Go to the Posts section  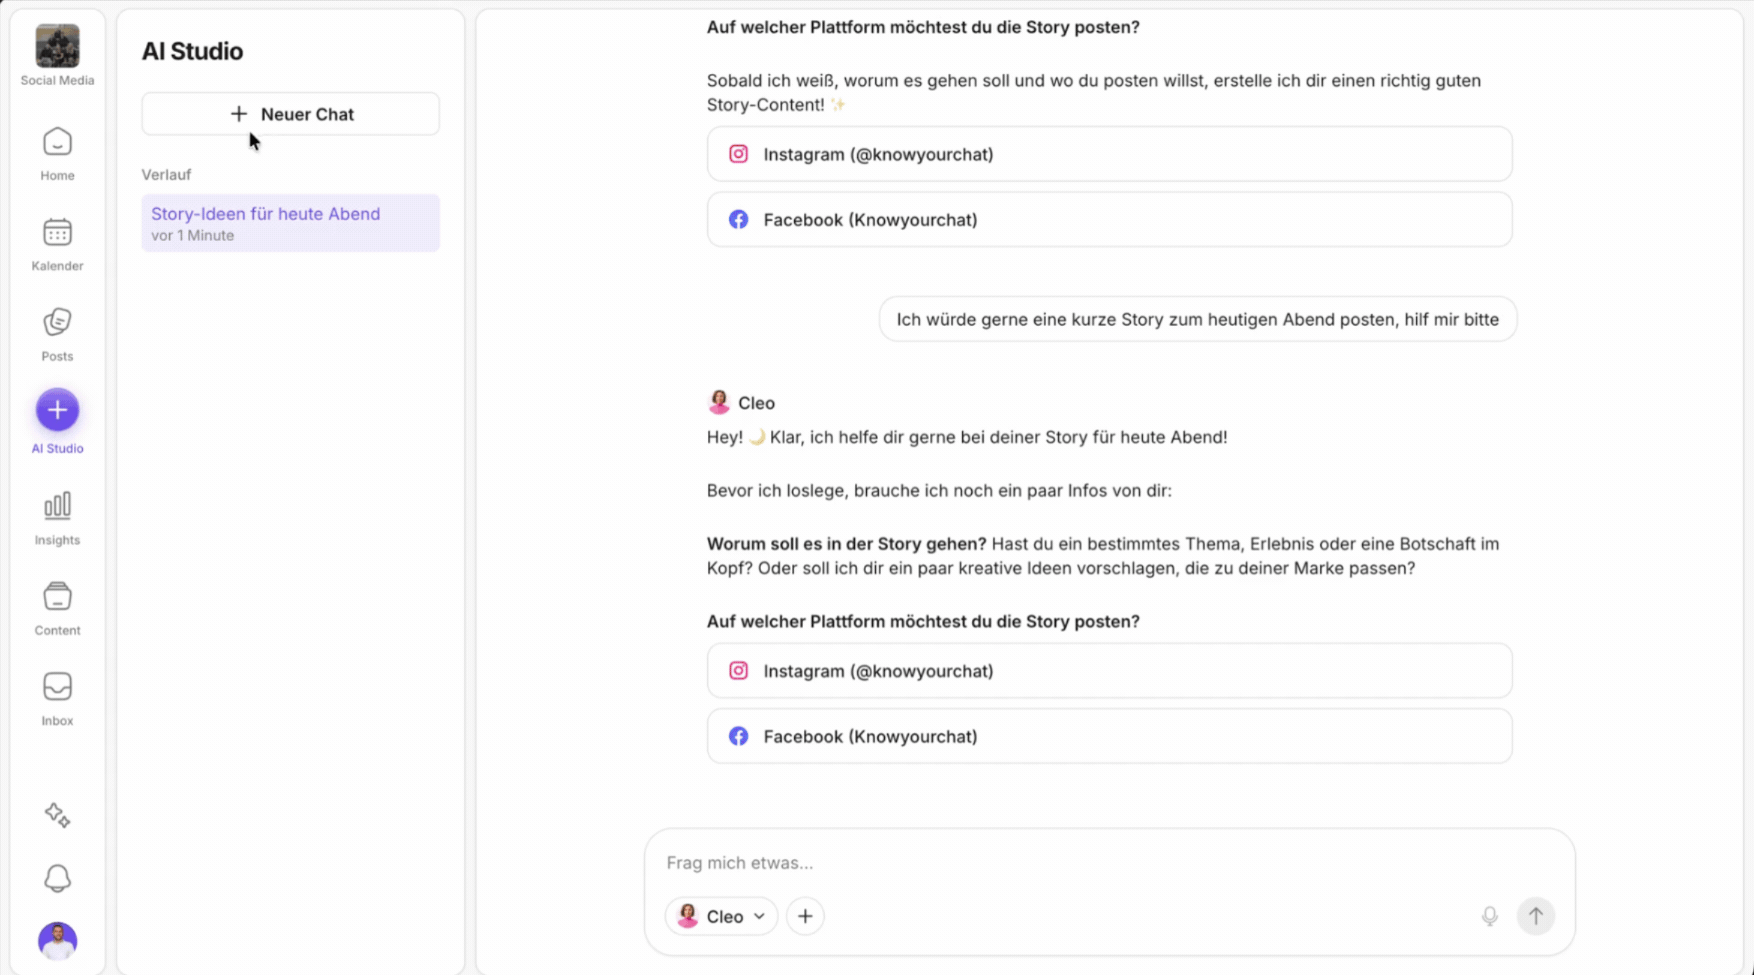click(57, 334)
